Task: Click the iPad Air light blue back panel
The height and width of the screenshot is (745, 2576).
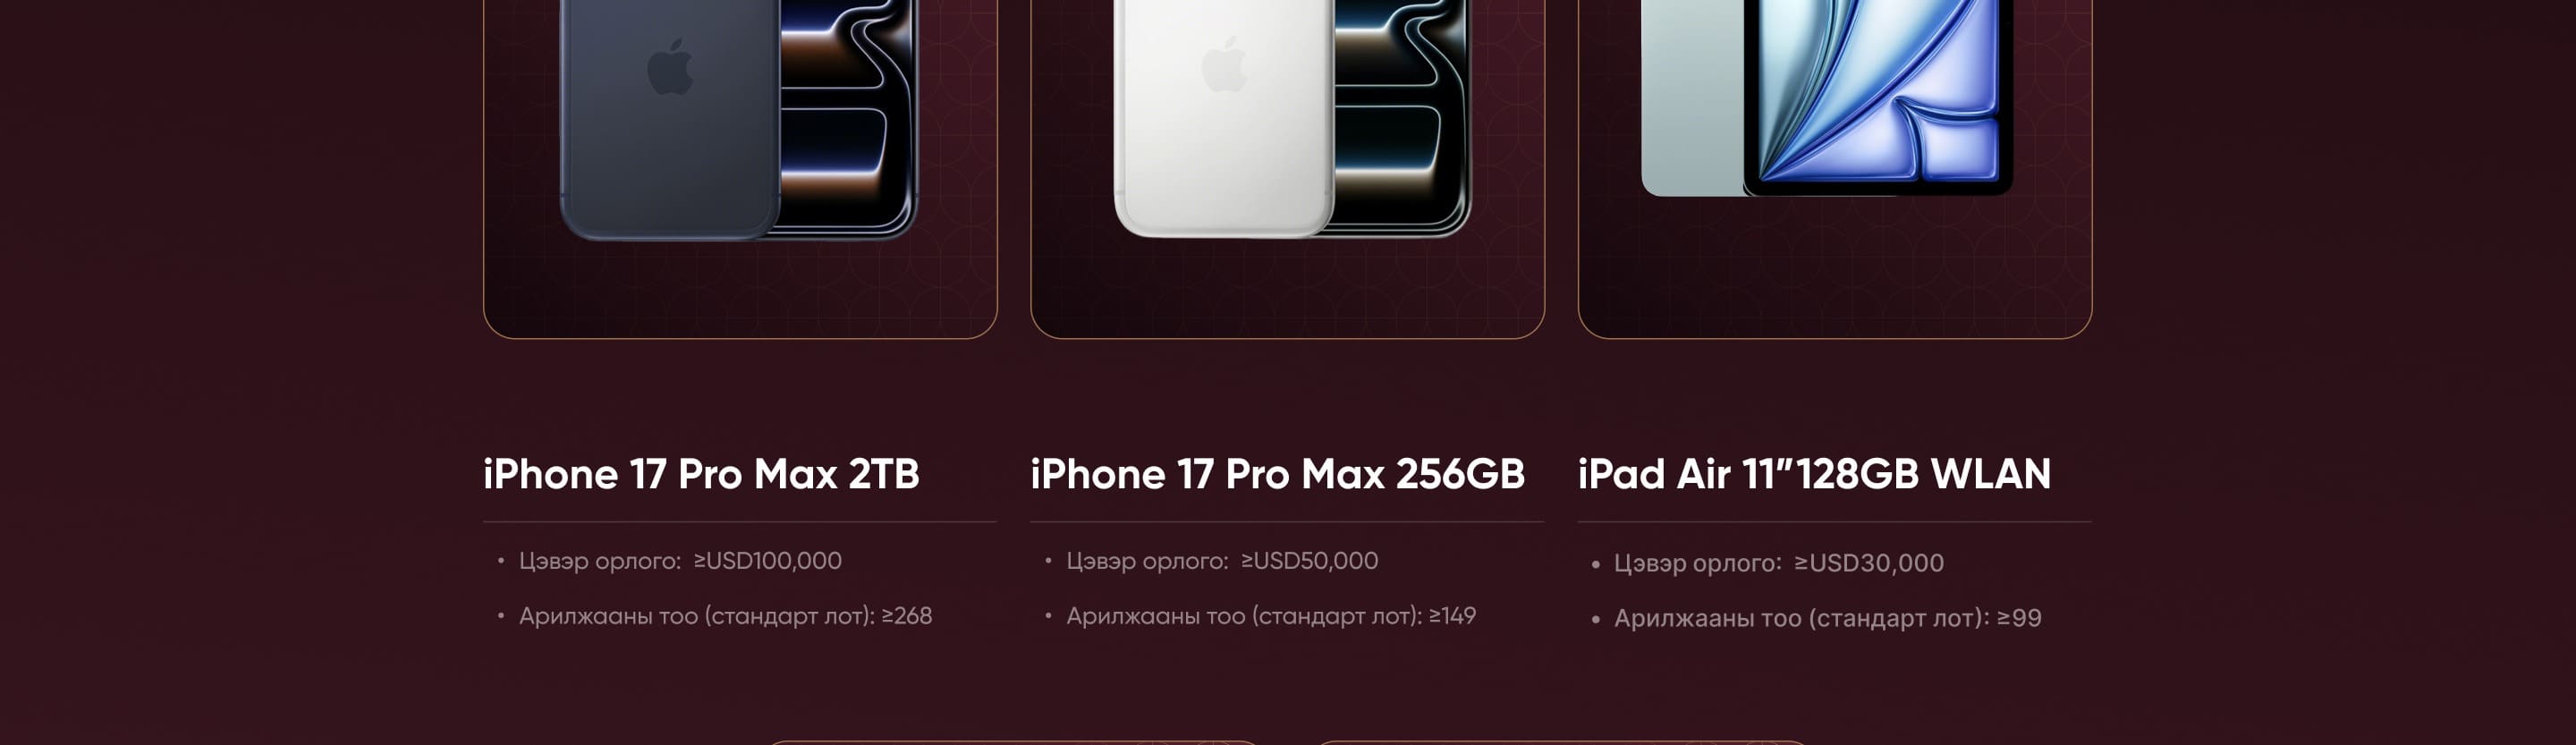Action: 1692,95
